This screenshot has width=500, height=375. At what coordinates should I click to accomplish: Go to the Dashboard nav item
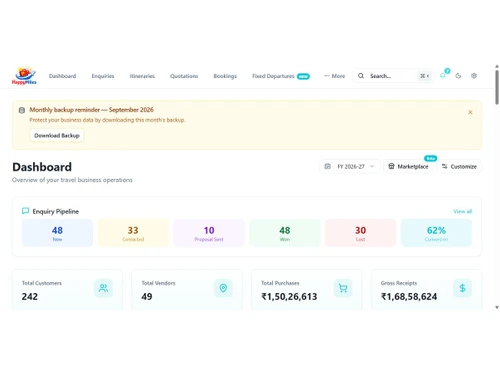pos(62,76)
